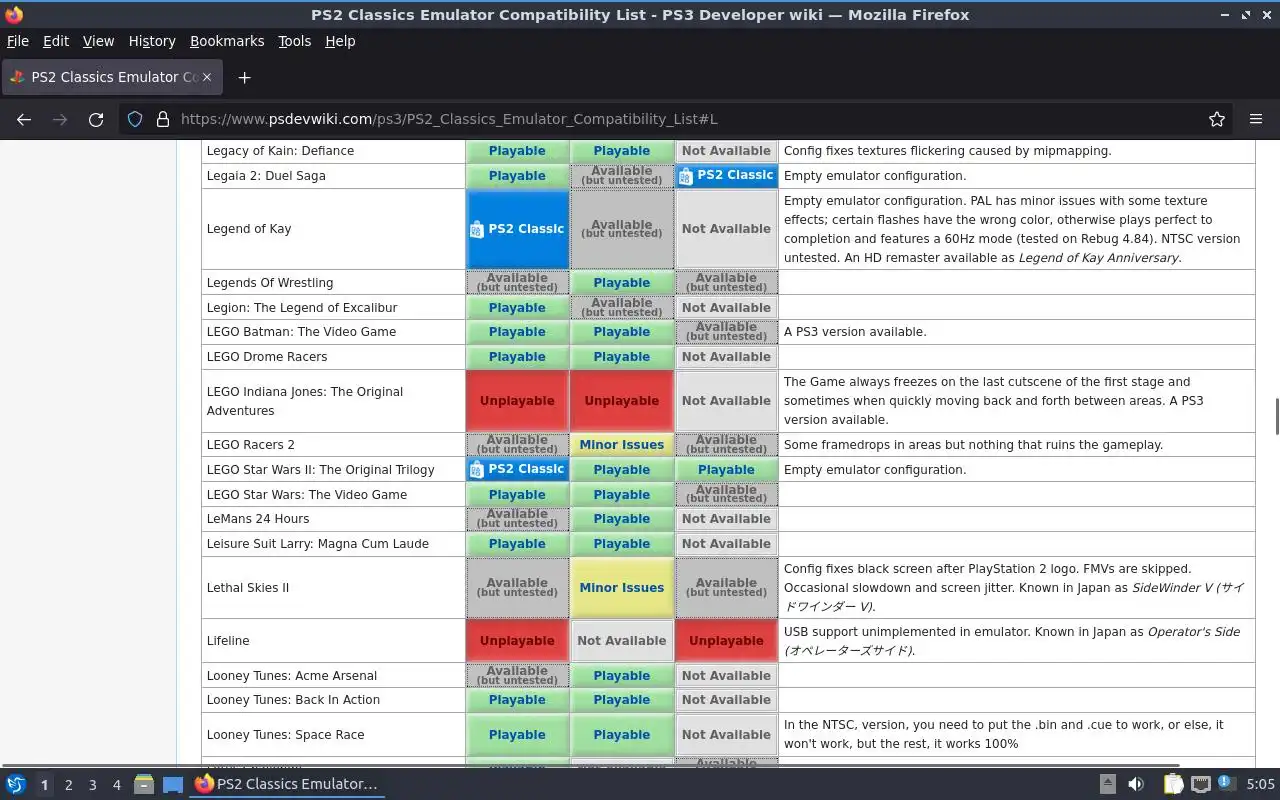
Task: Click the Not Available cell for LEGO Drome Racers
Action: (x=726, y=357)
